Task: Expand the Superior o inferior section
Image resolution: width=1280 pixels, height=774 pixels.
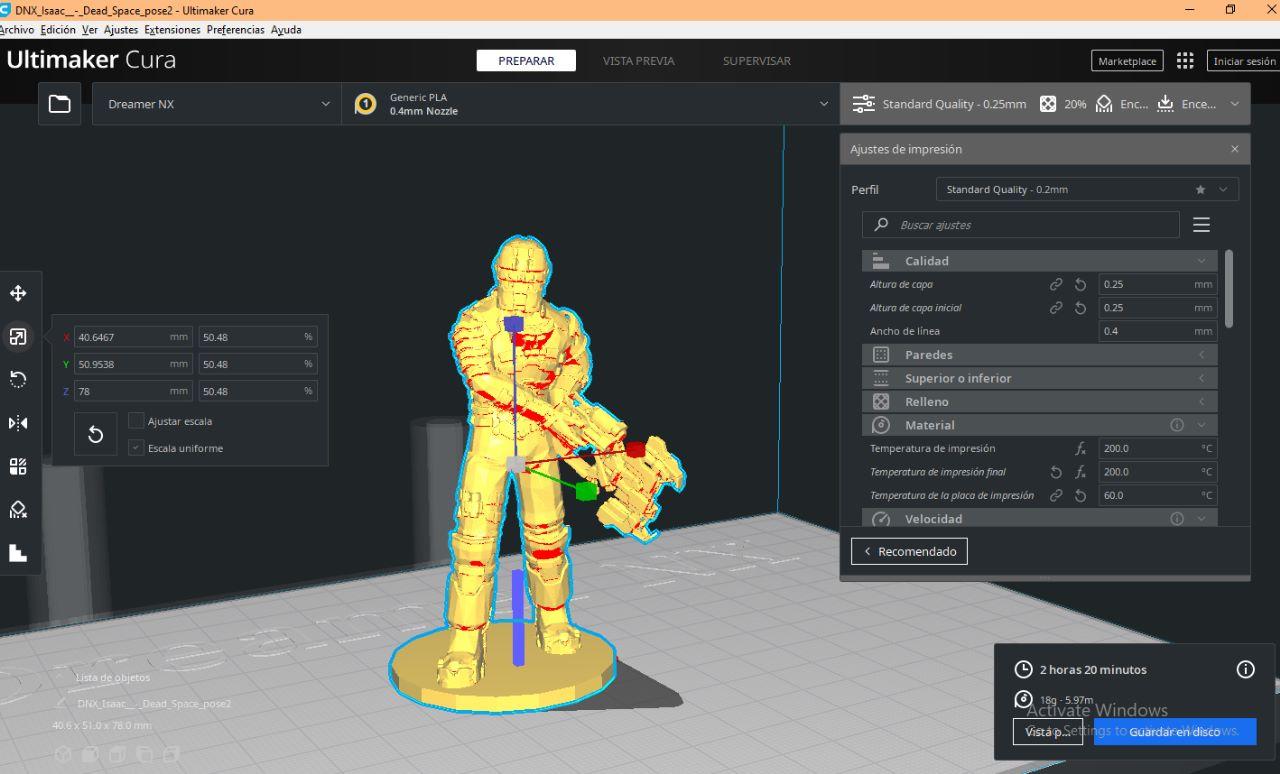Action: 1039,378
